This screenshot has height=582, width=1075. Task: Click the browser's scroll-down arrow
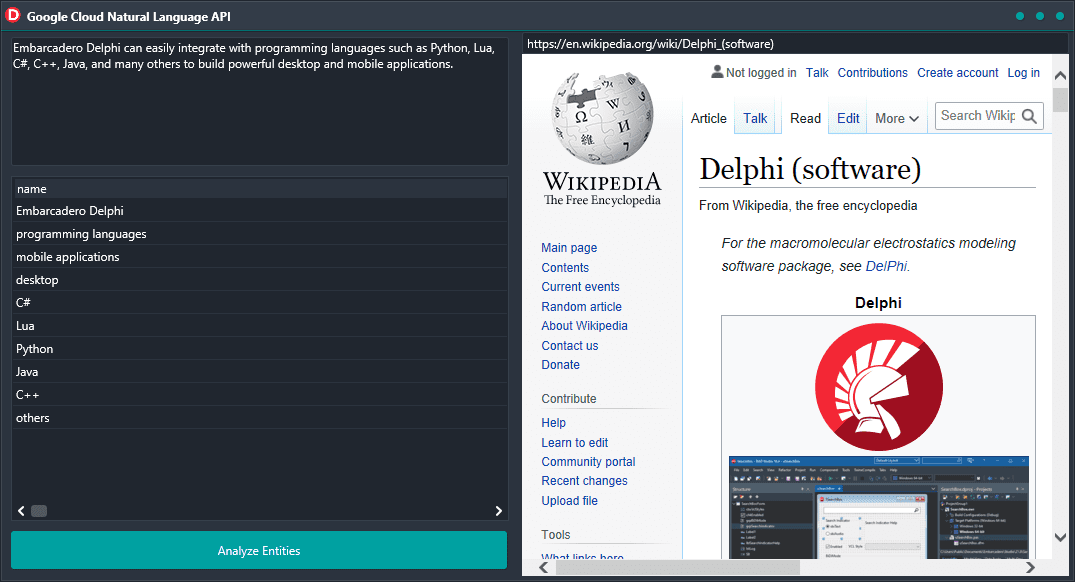pos(1060,537)
